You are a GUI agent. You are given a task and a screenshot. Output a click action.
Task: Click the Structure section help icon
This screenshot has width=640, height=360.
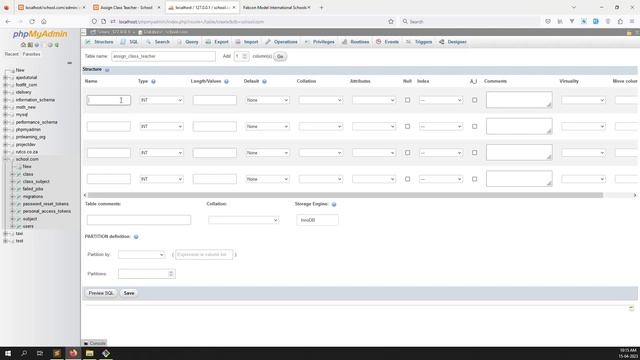click(x=107, y=70)
